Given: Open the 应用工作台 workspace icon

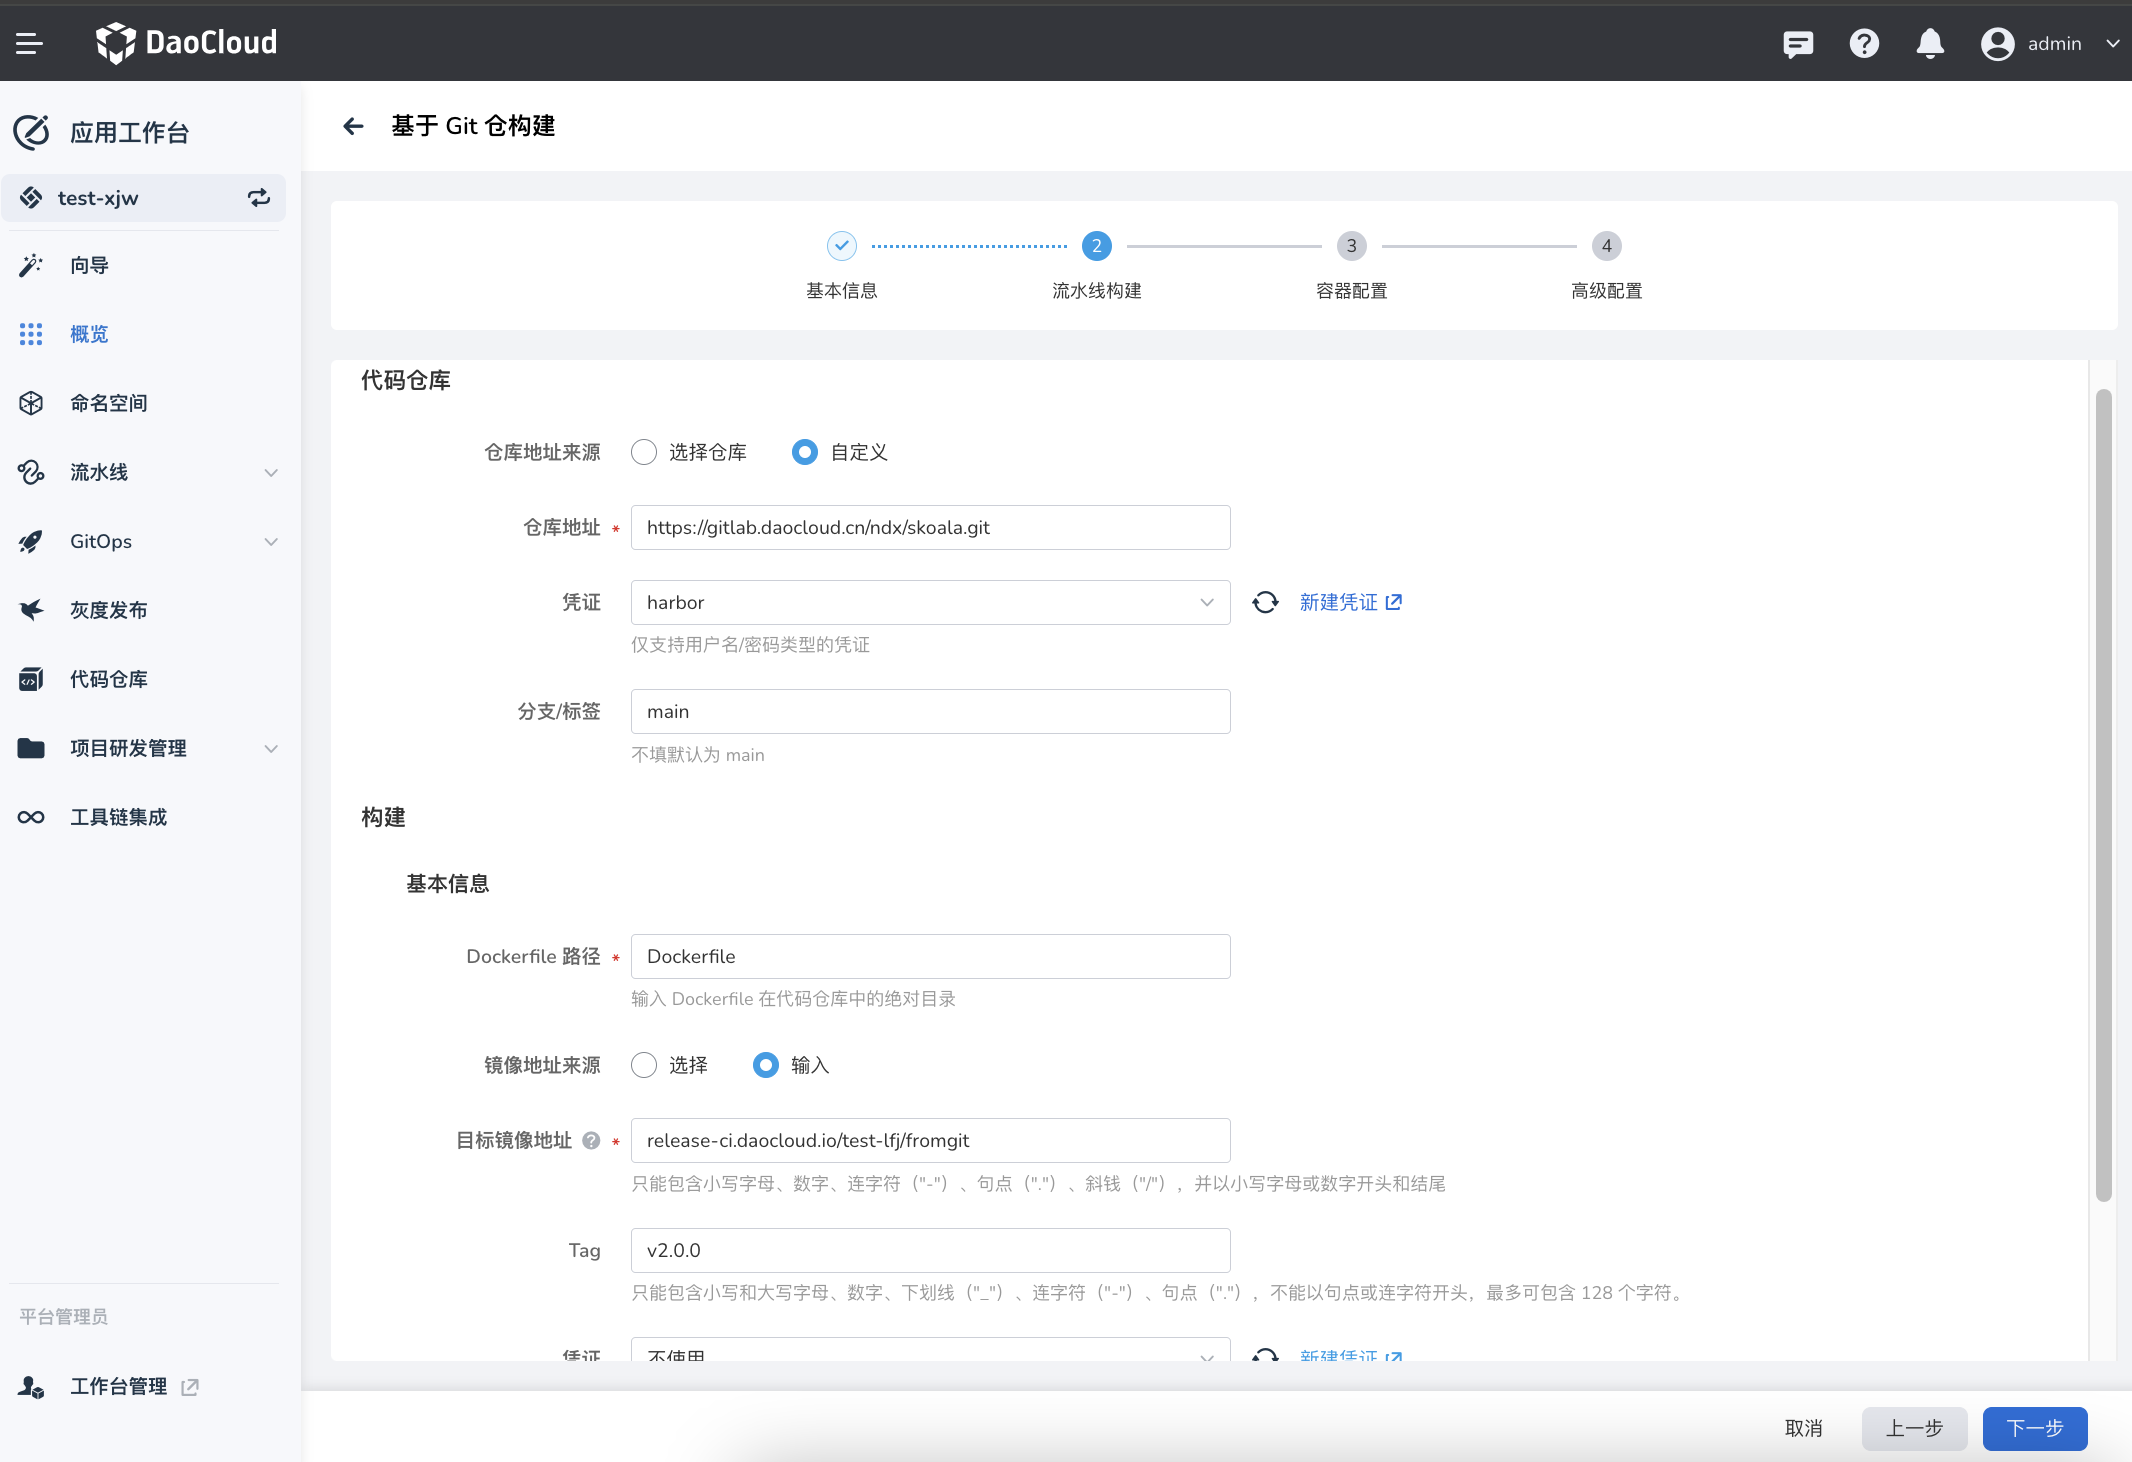Looking at the screenshot, I should coord(31,131).
